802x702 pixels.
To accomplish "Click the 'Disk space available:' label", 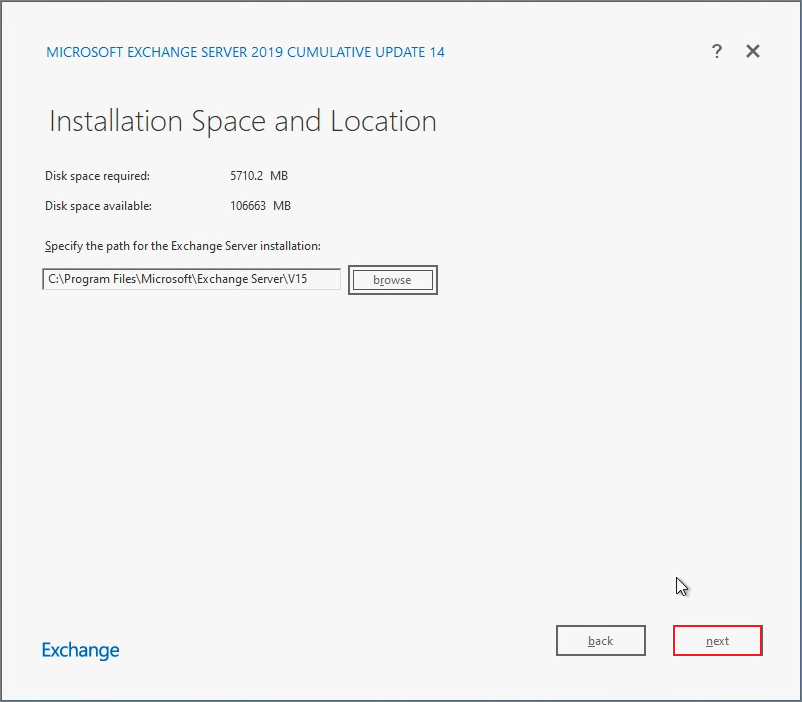I will pos(98,206).
